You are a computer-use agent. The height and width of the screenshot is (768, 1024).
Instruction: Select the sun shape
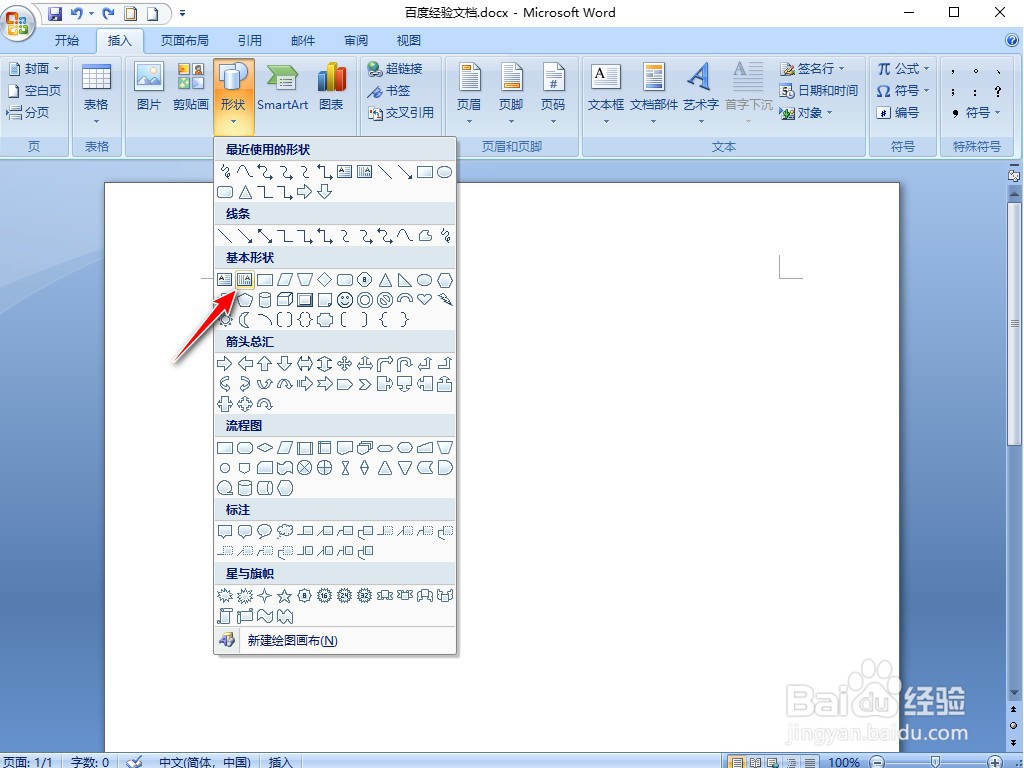[x=225, y=319]
